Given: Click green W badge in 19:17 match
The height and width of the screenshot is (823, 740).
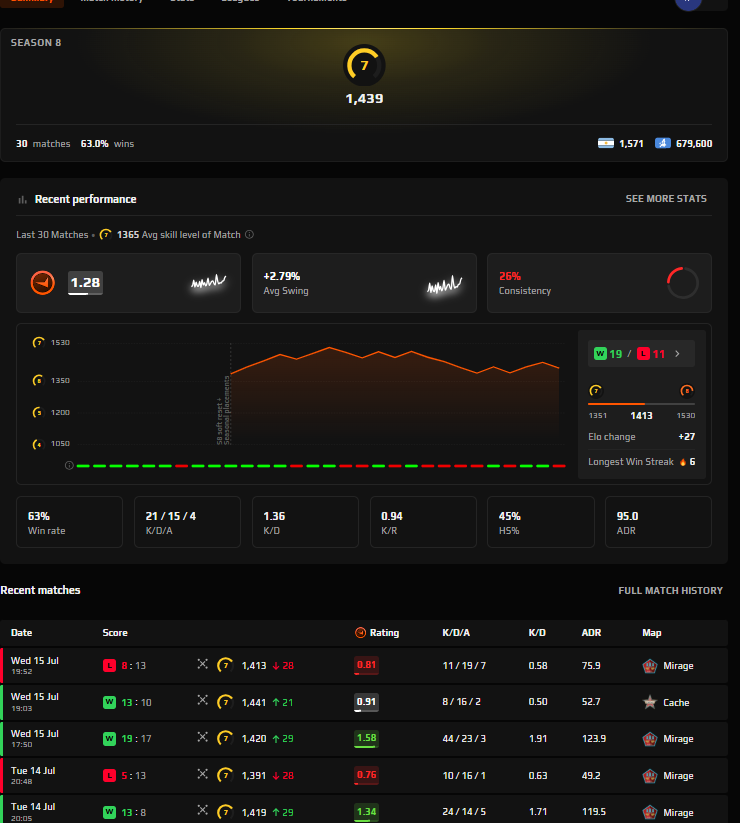Looking at the screenshot, I should coord(109,739).
